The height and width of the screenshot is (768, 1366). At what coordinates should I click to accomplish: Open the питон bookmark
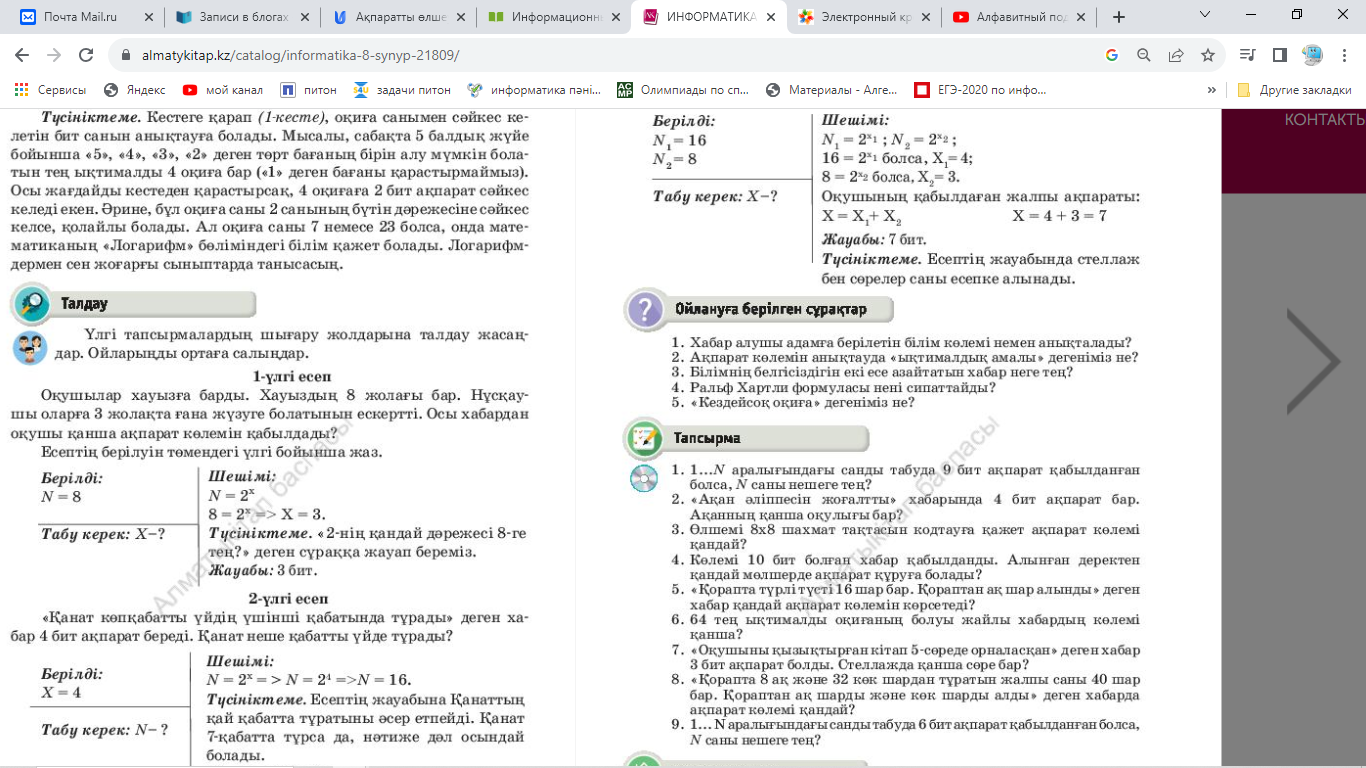click(309, 89)
